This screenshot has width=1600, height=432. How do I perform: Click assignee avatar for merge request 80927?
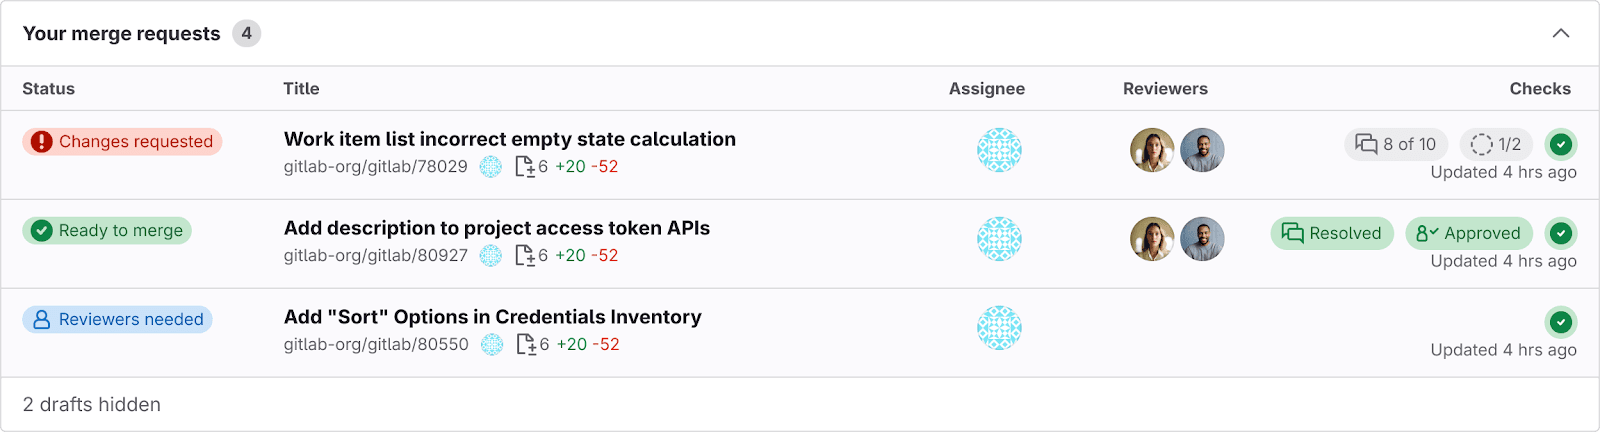point(999,239)
